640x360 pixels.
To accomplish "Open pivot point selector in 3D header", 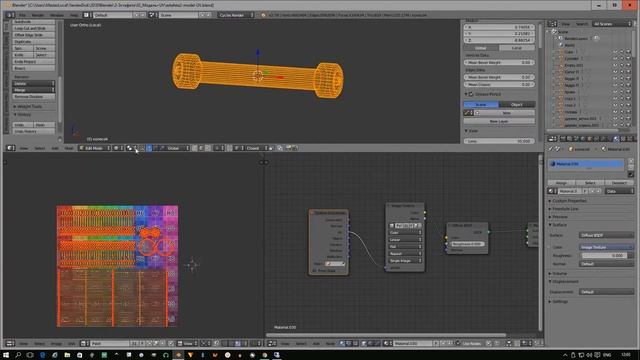I will point(131,148).
